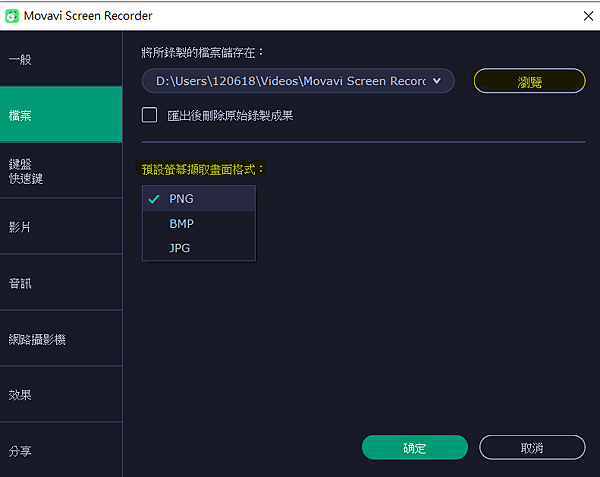Image resolution: width=600 pixels, height=477 pixels.
Task: Go to the 效果 settings tab
Action: (x=61, y=395)
